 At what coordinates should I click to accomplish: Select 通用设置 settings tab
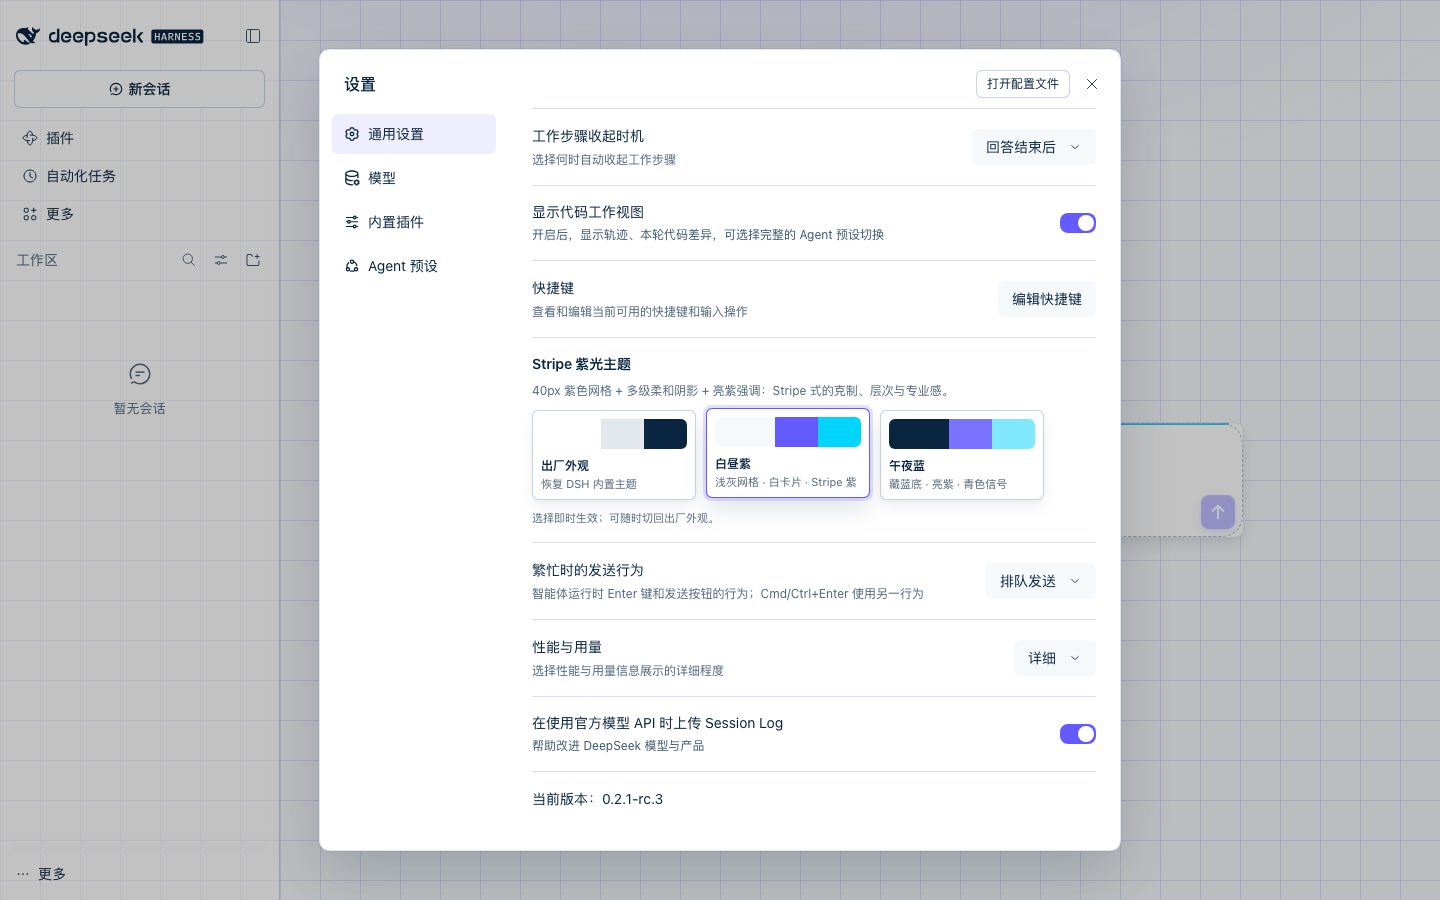click(x=414, y=134)
